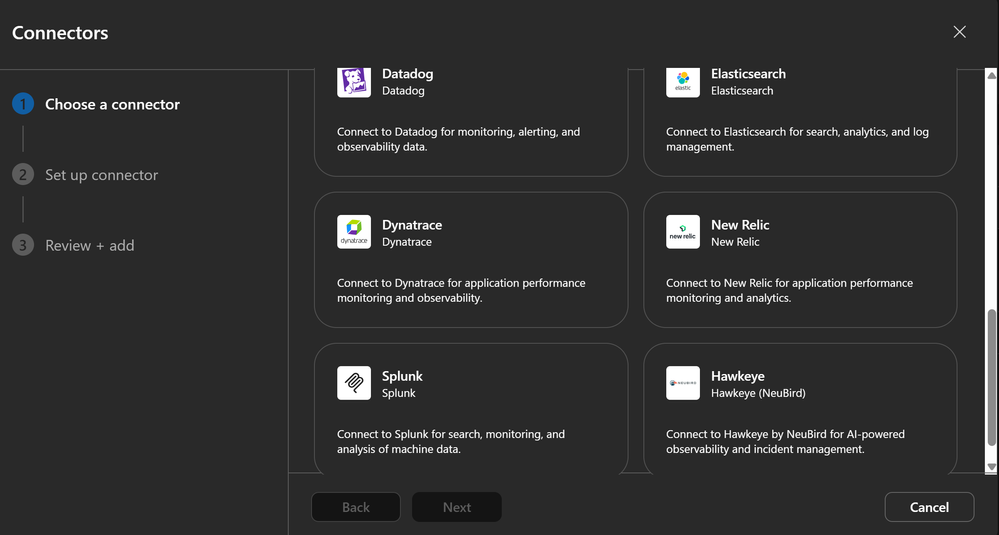The width and height of the screenshot is (999, 535).
Task: Go to Set up connector step
Action: tap(101, 175)
